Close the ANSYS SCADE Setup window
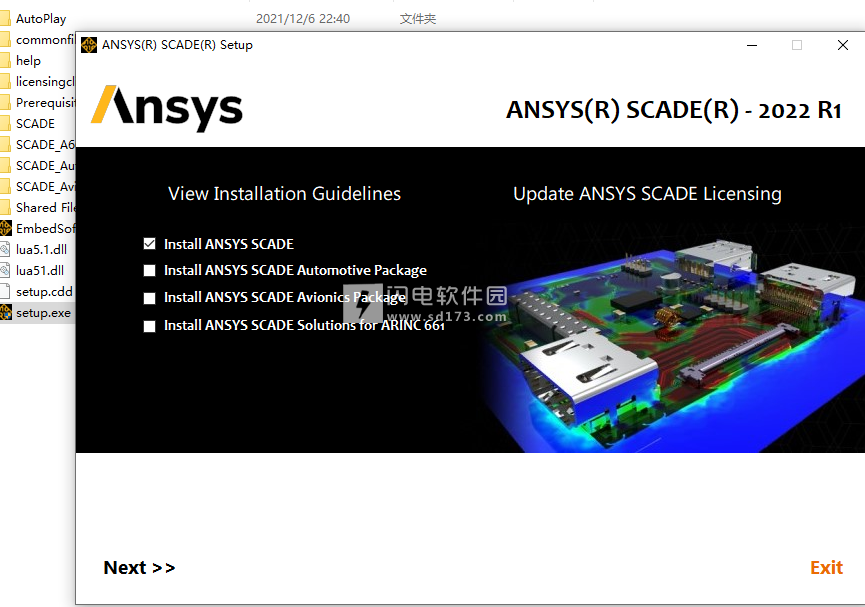The height and width of the screenshot is (607, 865). [842, 45]
